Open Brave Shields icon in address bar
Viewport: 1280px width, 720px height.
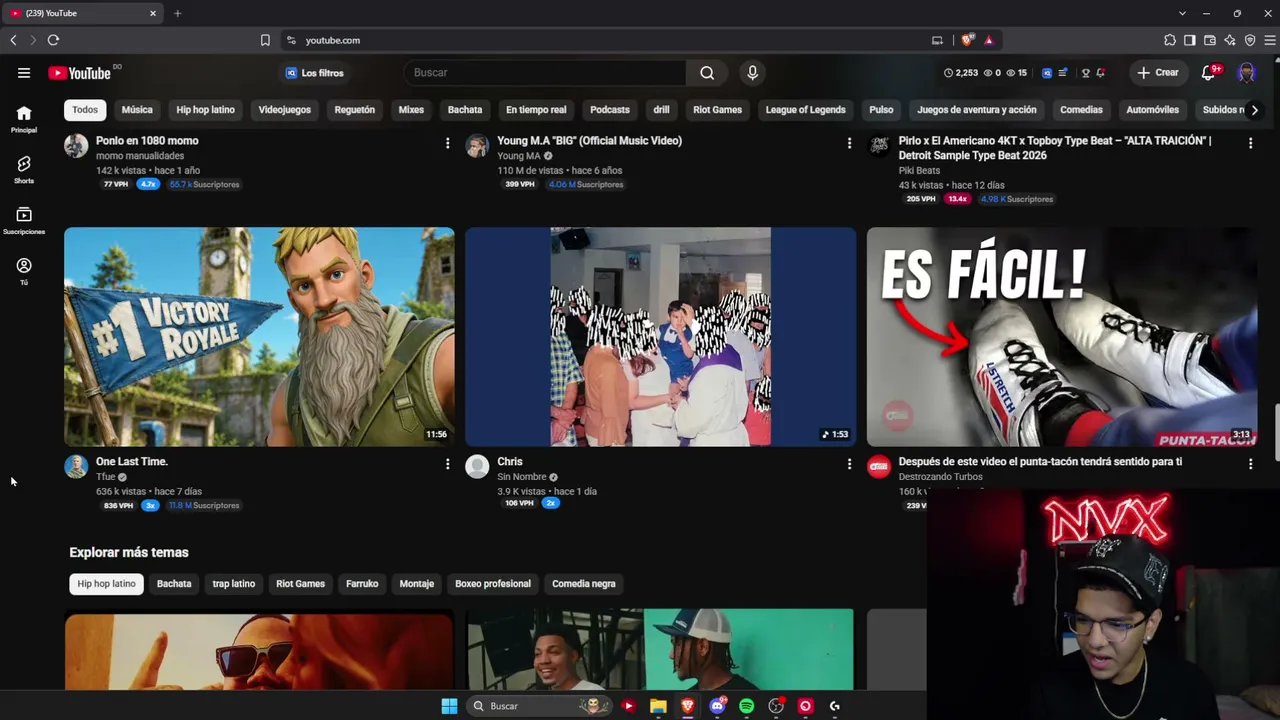click(x=967, y=40)
